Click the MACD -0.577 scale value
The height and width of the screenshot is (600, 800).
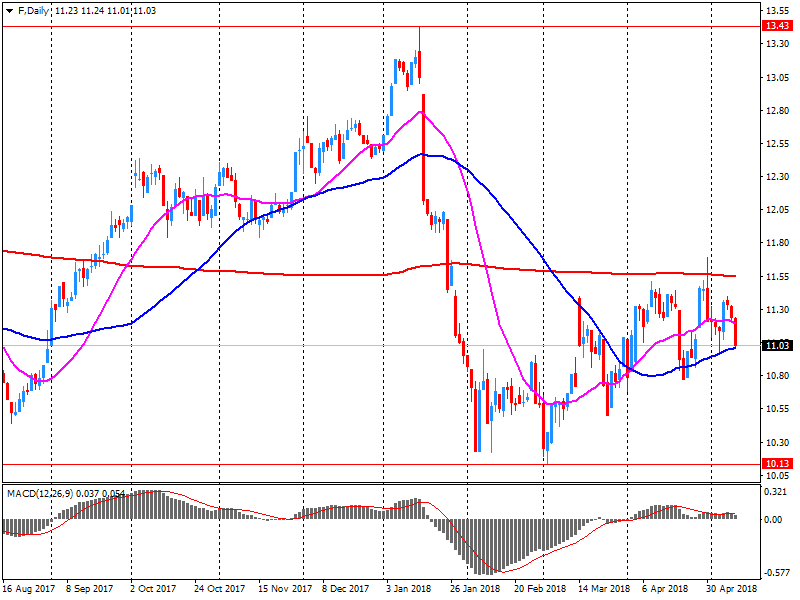[776, 573]
